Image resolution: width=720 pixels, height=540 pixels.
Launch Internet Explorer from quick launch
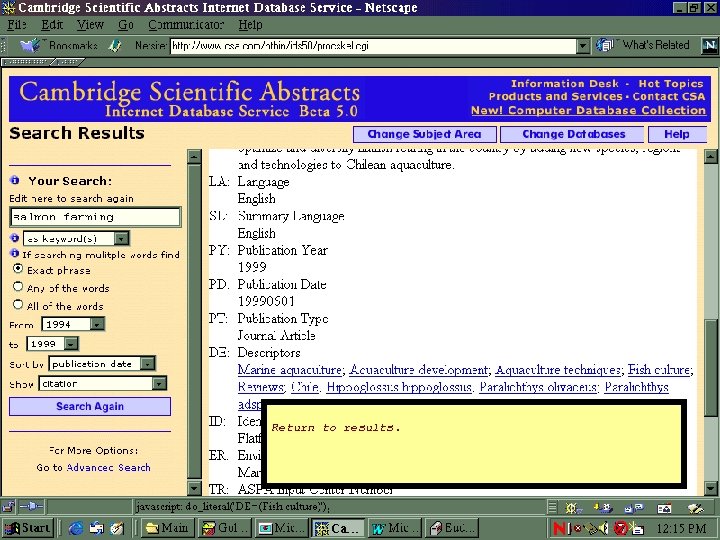tap(76, 529)
